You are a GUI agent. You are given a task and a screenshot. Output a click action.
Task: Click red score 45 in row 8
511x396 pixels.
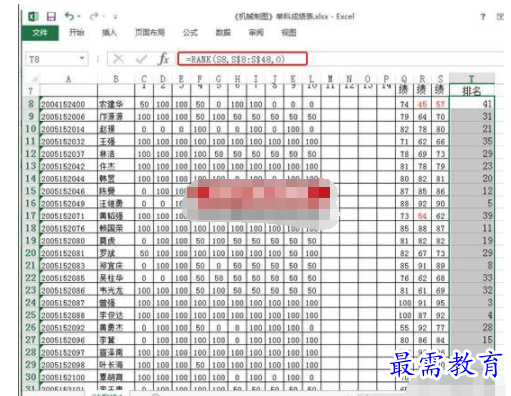coord(422,104)
